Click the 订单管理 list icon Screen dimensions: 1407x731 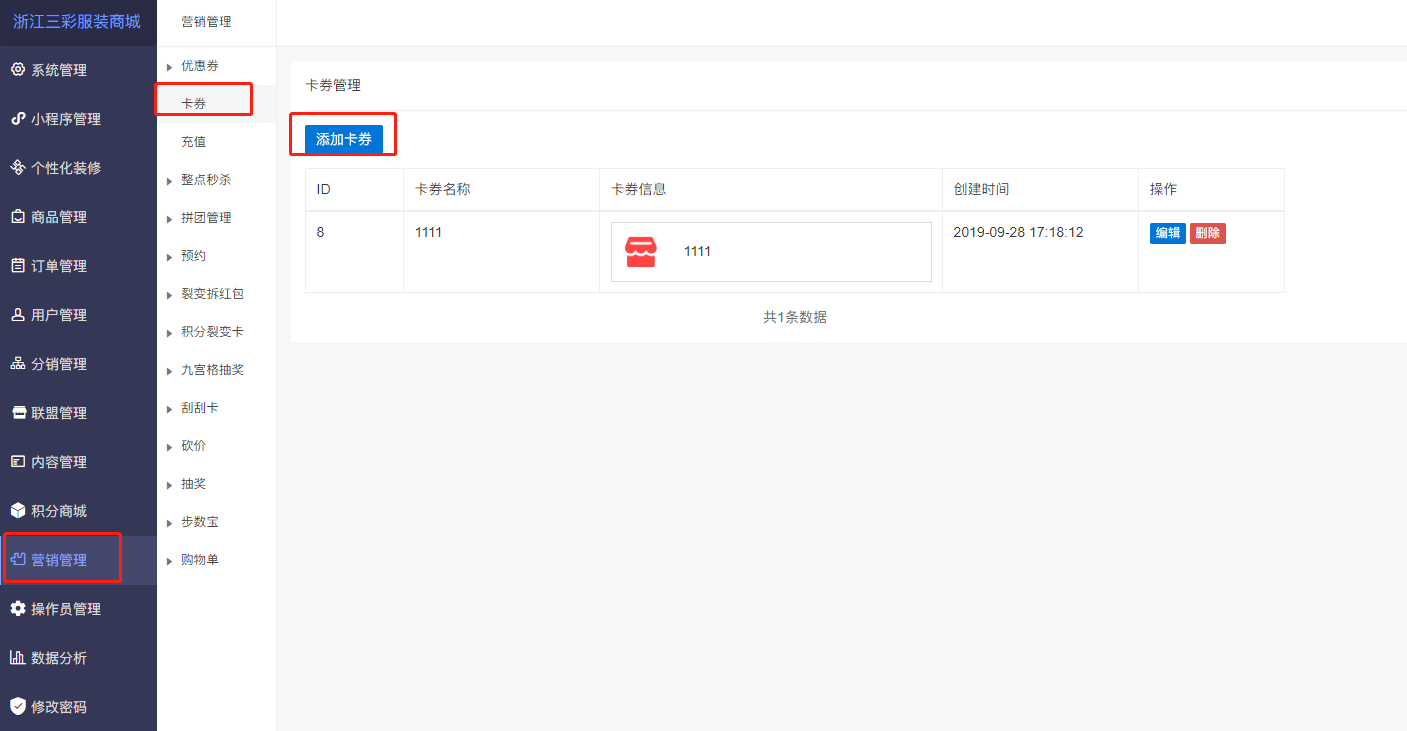coord(17,266)
